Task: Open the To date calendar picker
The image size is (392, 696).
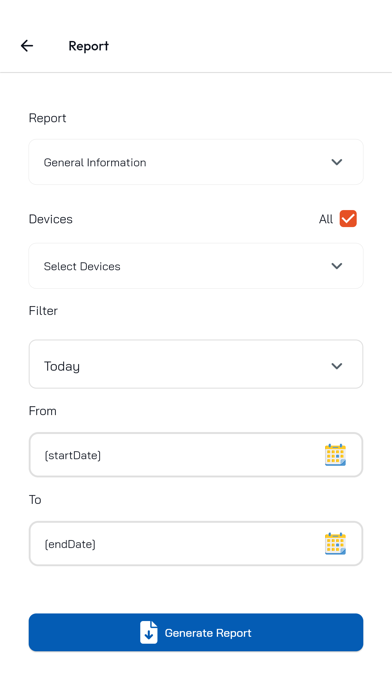Action: tap(335, 543)
